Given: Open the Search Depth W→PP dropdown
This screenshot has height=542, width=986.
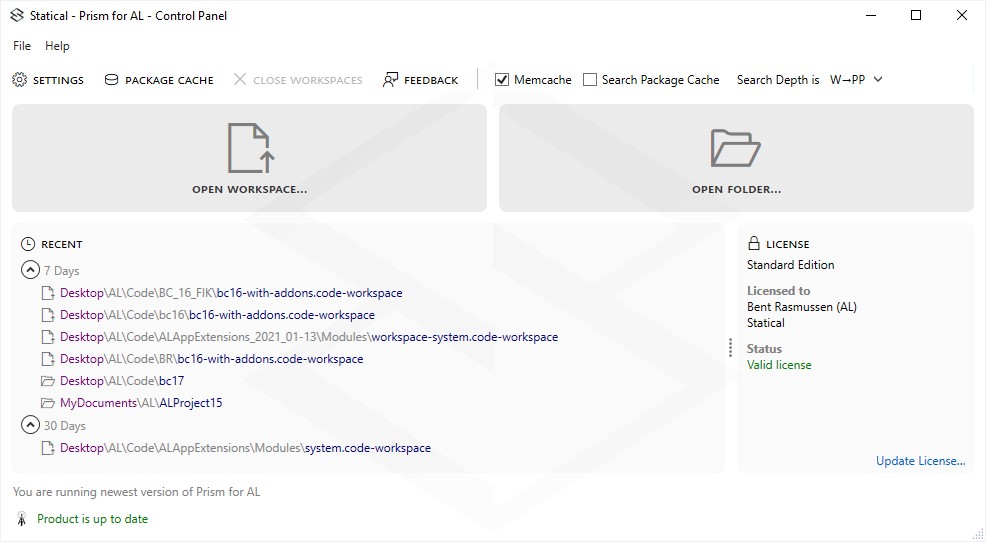Looking at the screenshot, I should pos(856,80).
